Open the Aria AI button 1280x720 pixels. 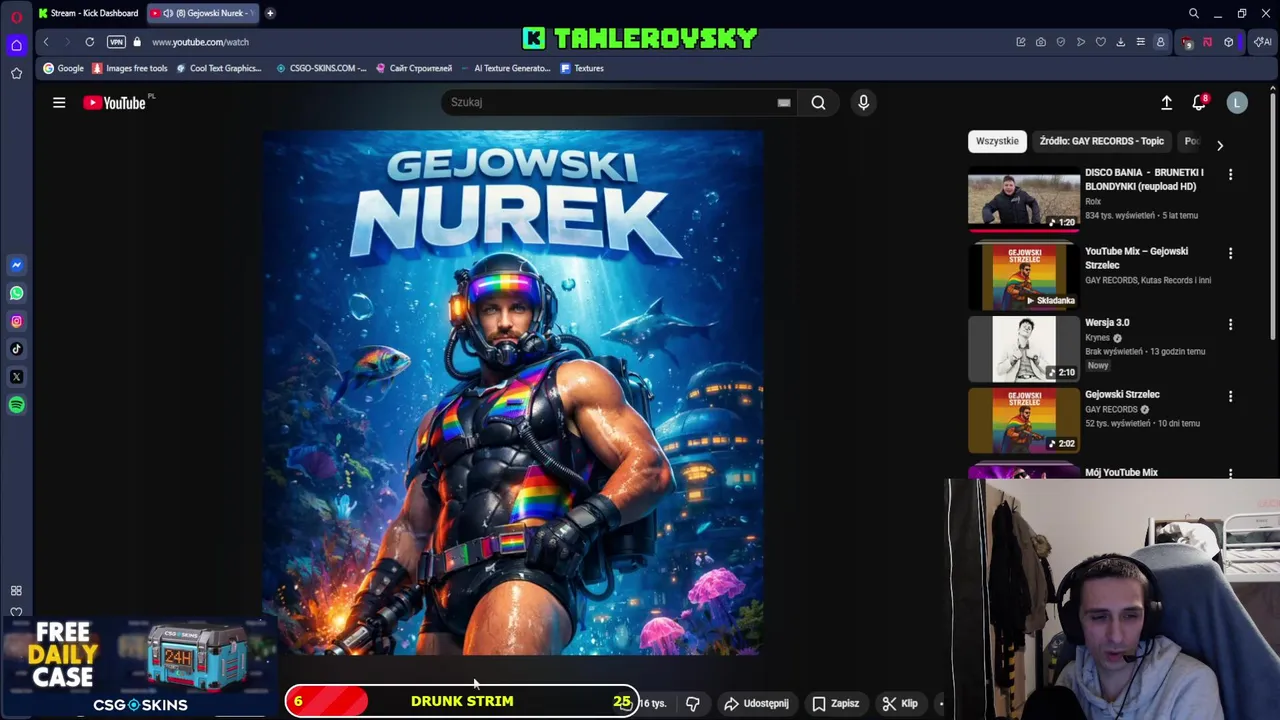[x=1263, y=42]
